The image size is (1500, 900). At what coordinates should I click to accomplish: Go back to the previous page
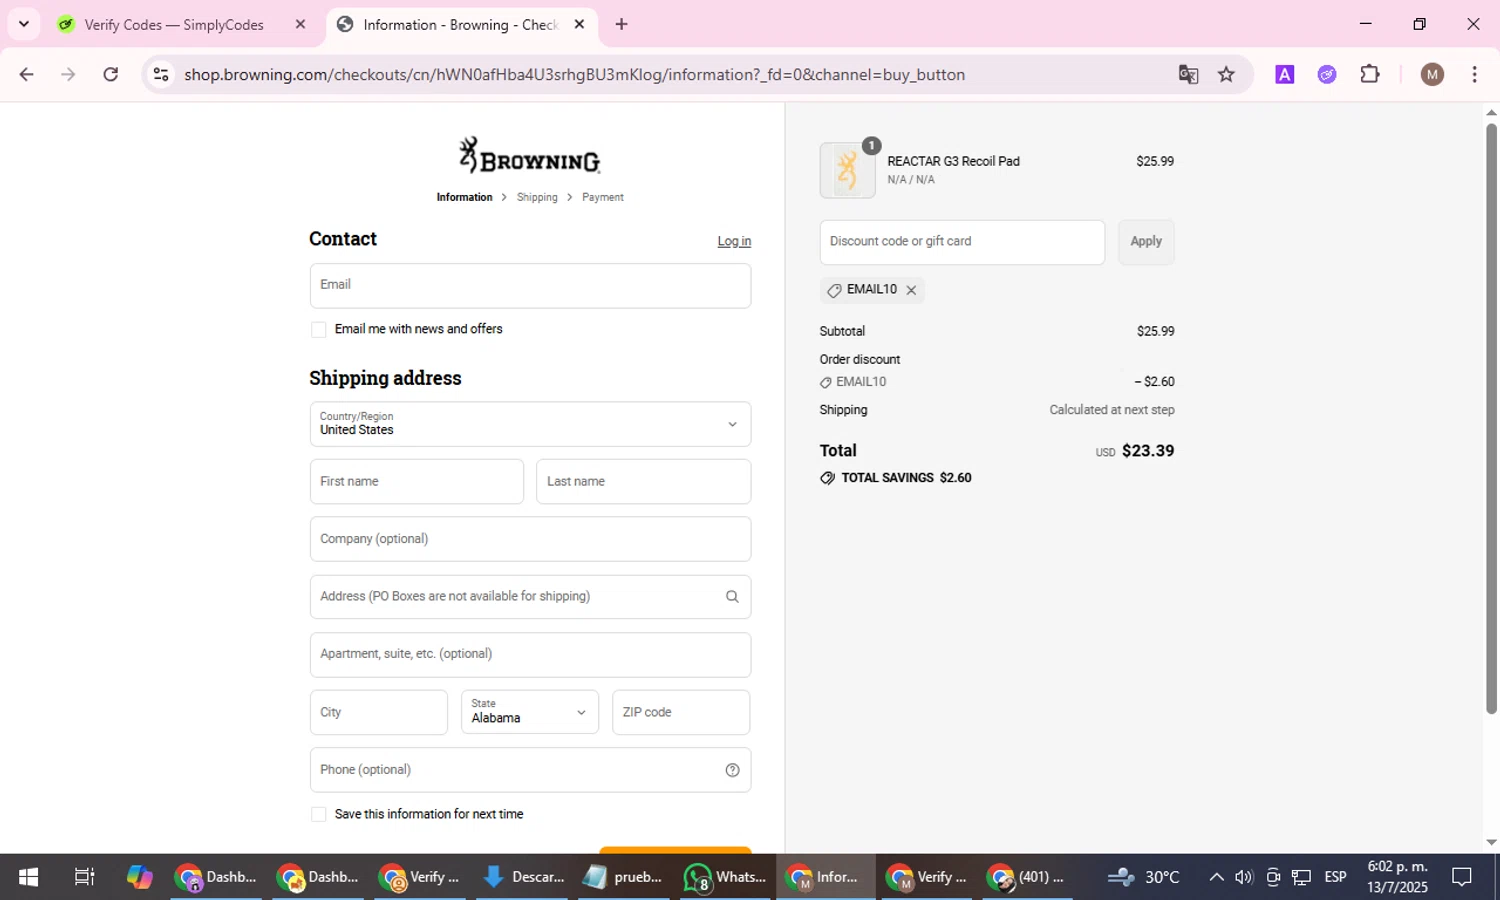[x=27, y=74]
